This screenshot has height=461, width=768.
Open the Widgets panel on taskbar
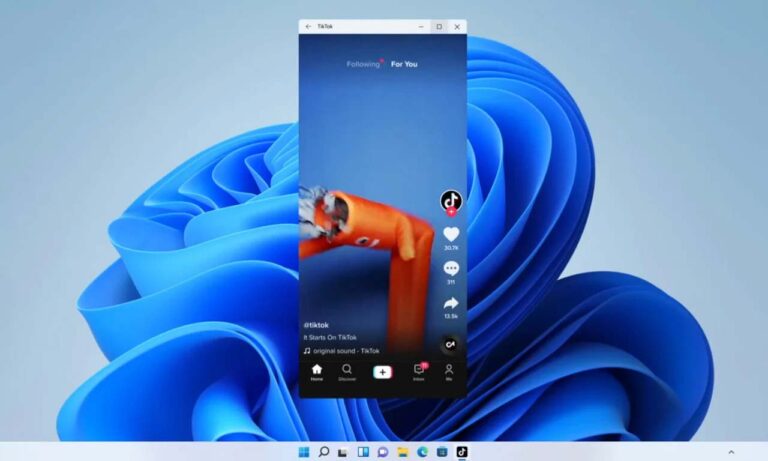pos(363,452)
